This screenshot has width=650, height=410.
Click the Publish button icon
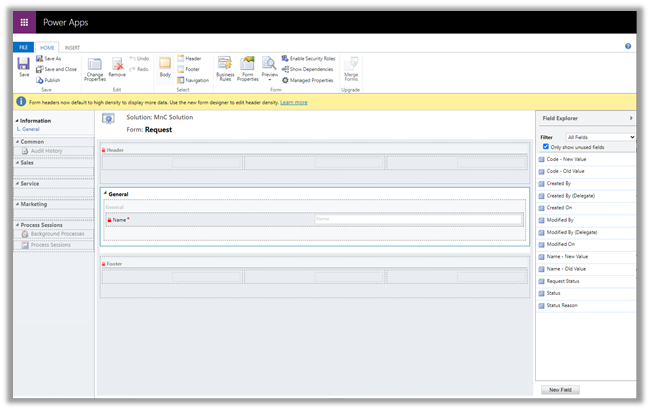40,80
